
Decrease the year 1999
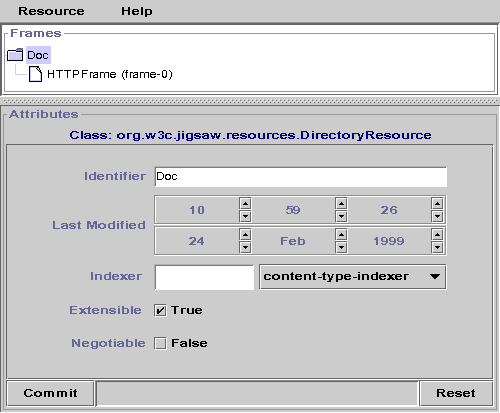[437, 247]
